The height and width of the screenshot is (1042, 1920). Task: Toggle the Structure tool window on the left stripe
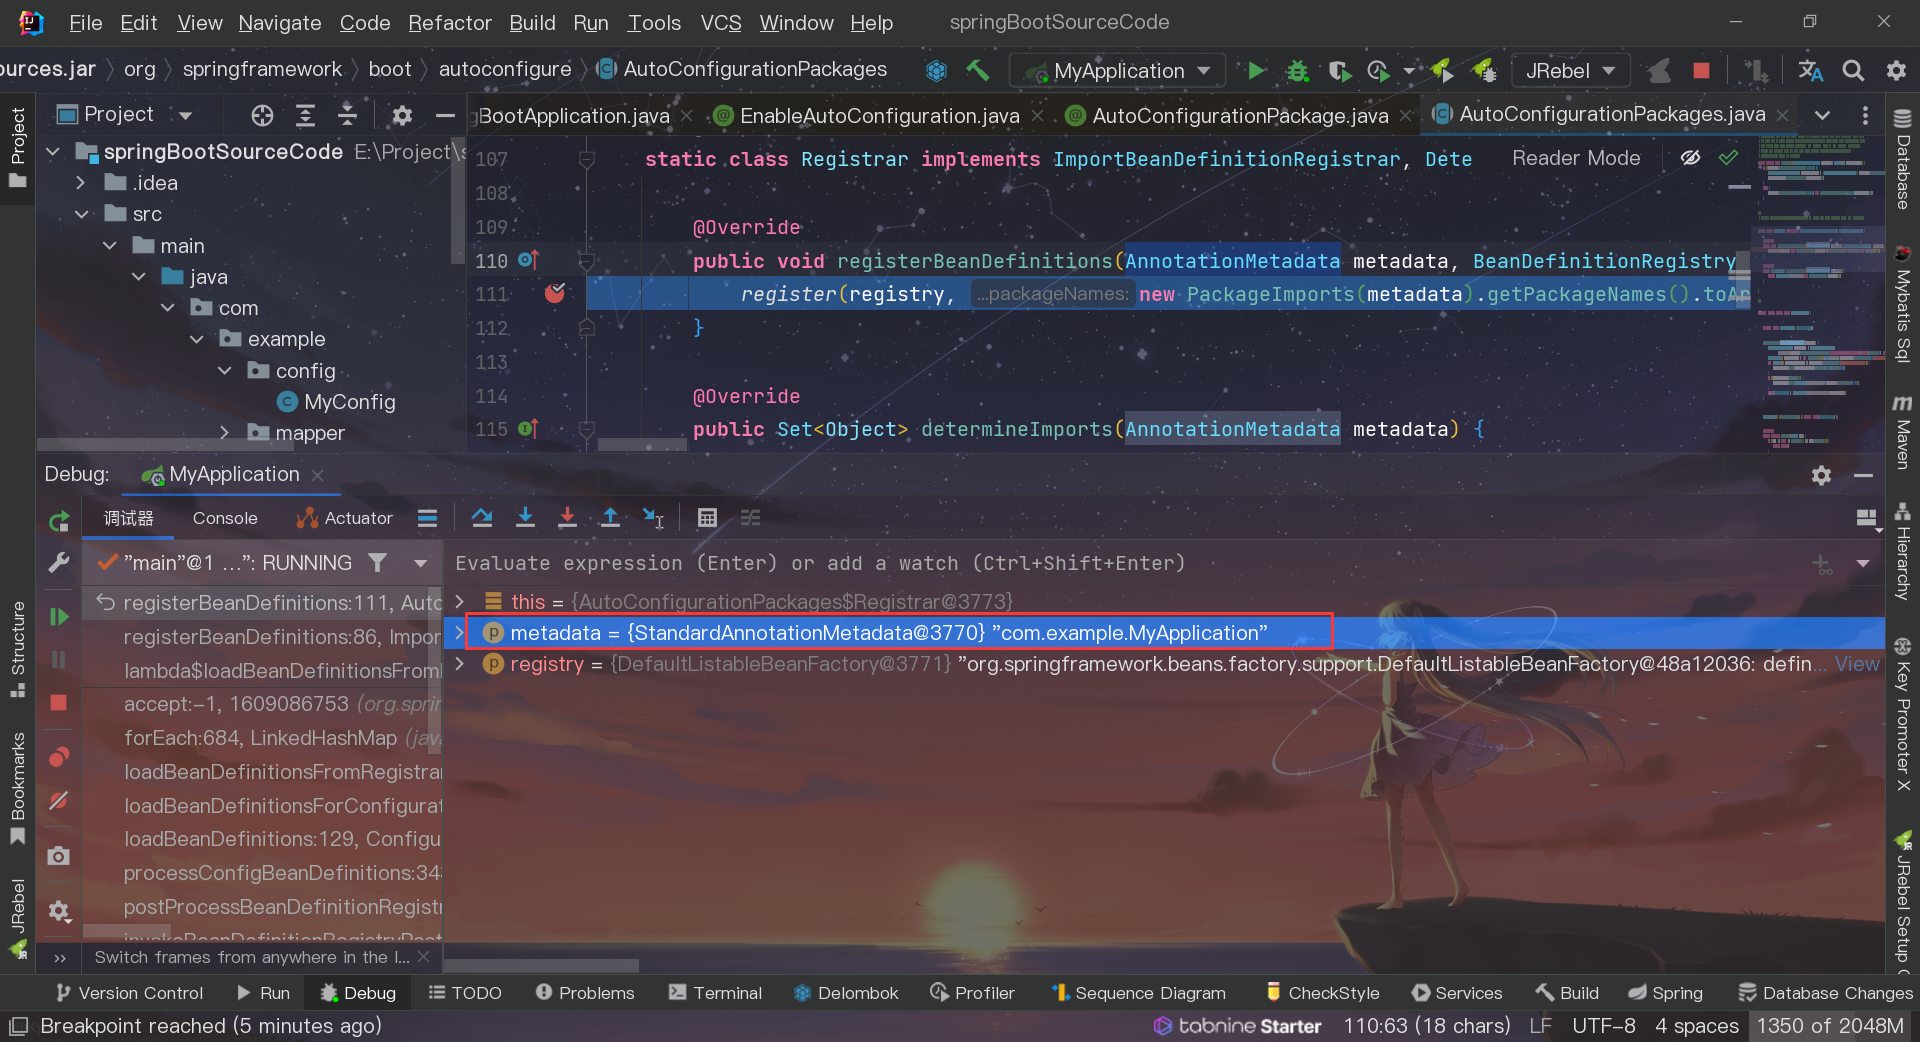click(x=17, y=650)
